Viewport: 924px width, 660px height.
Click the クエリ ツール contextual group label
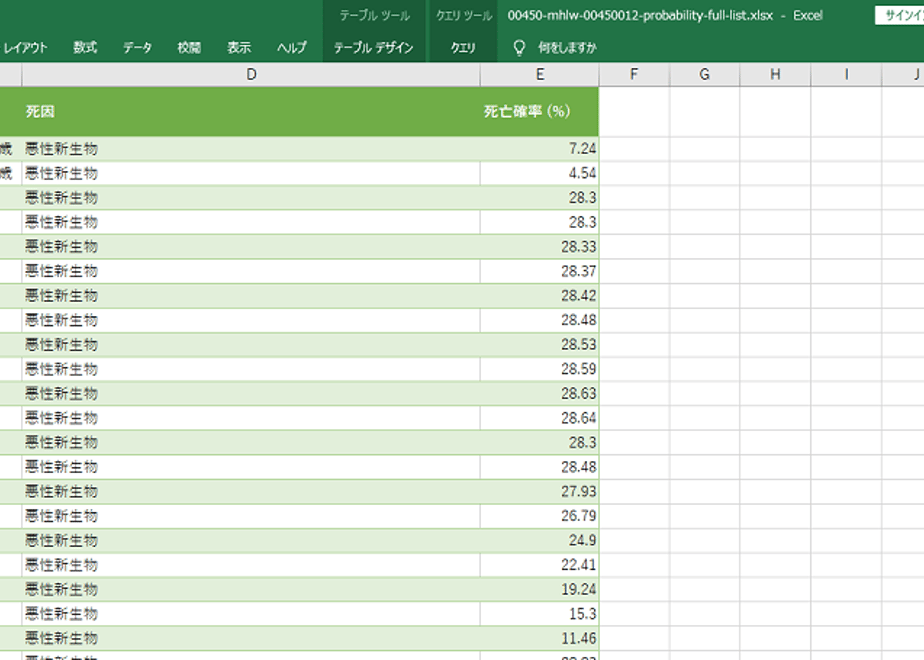click(x=464, y=16)
